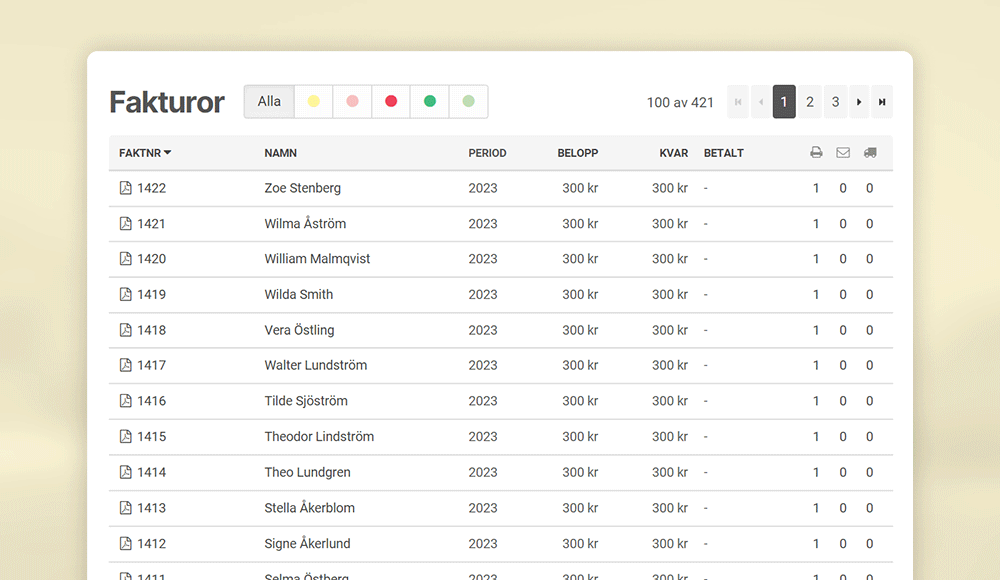Viewport: 1000px width, 580px height.
Task: Go to the next page arrow
Action: (x=859, y=102)
